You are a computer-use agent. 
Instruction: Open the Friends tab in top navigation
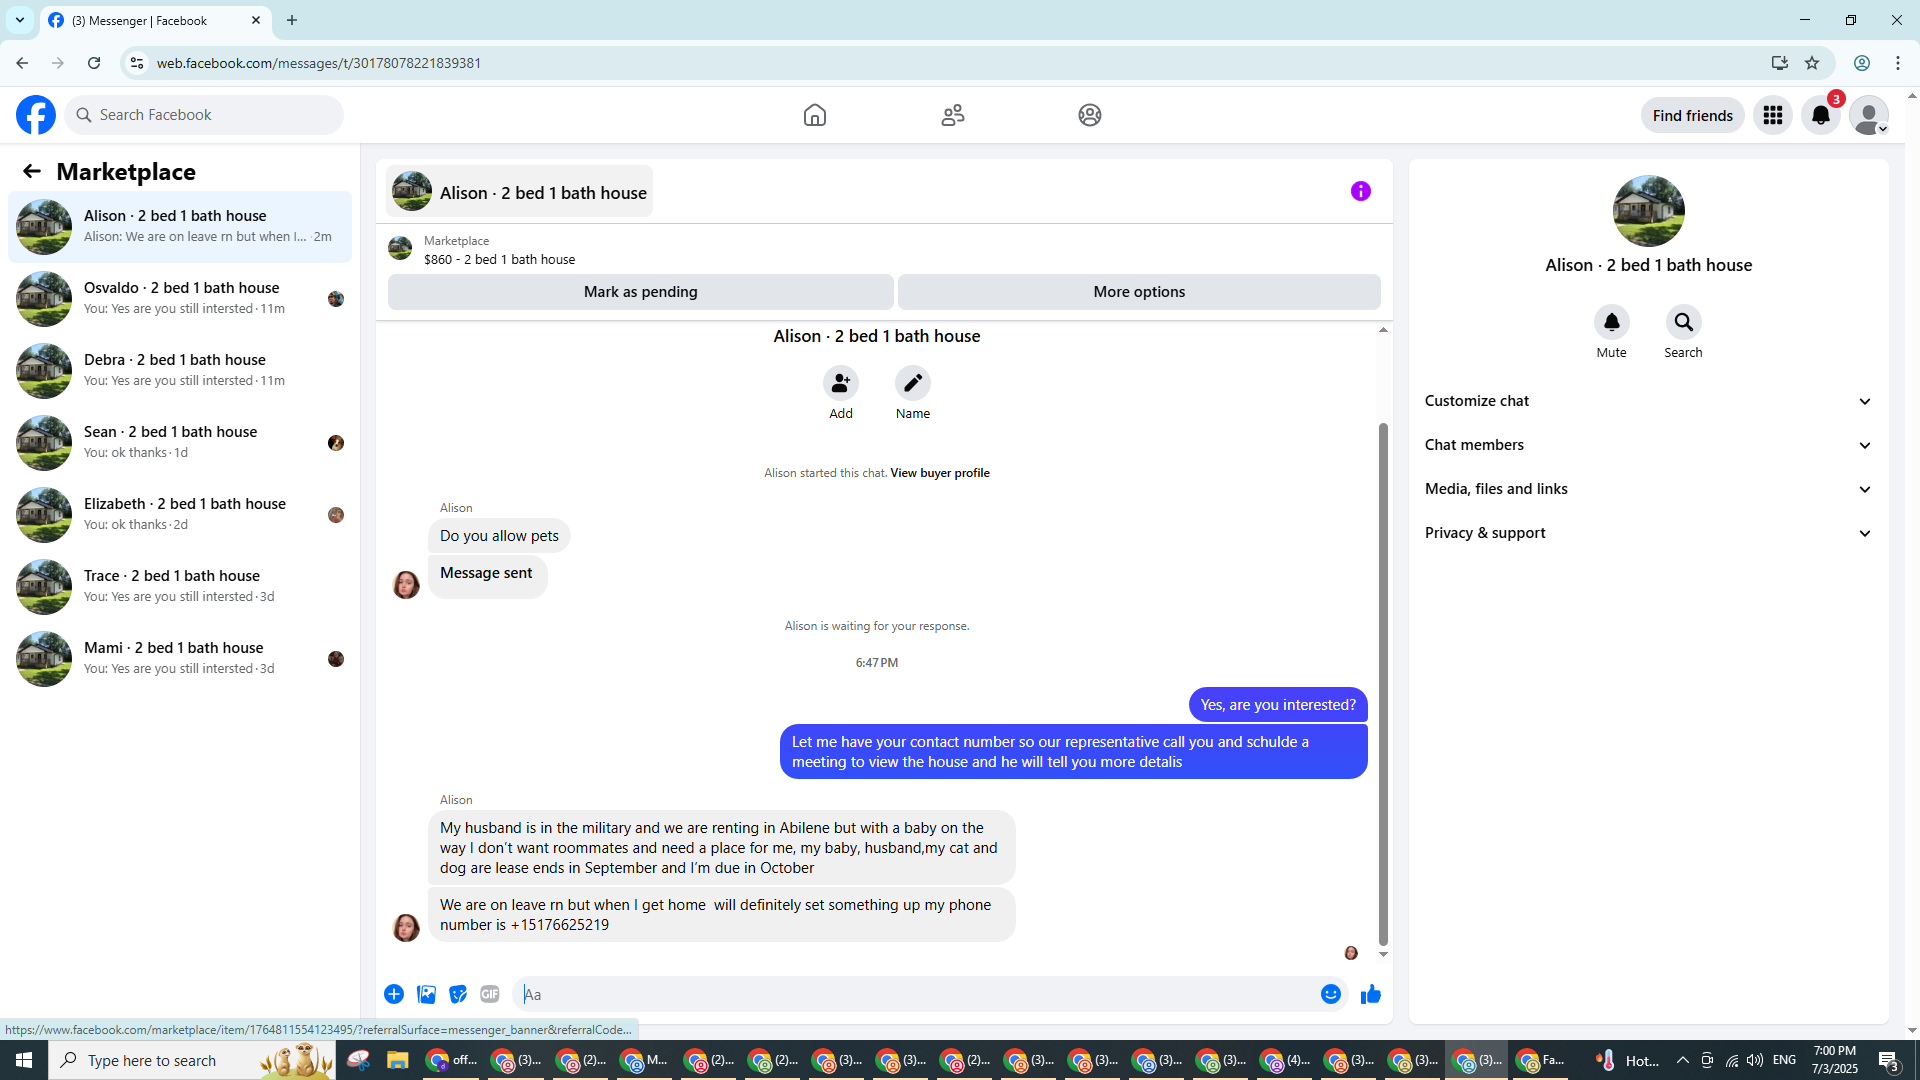click(952, 115)
